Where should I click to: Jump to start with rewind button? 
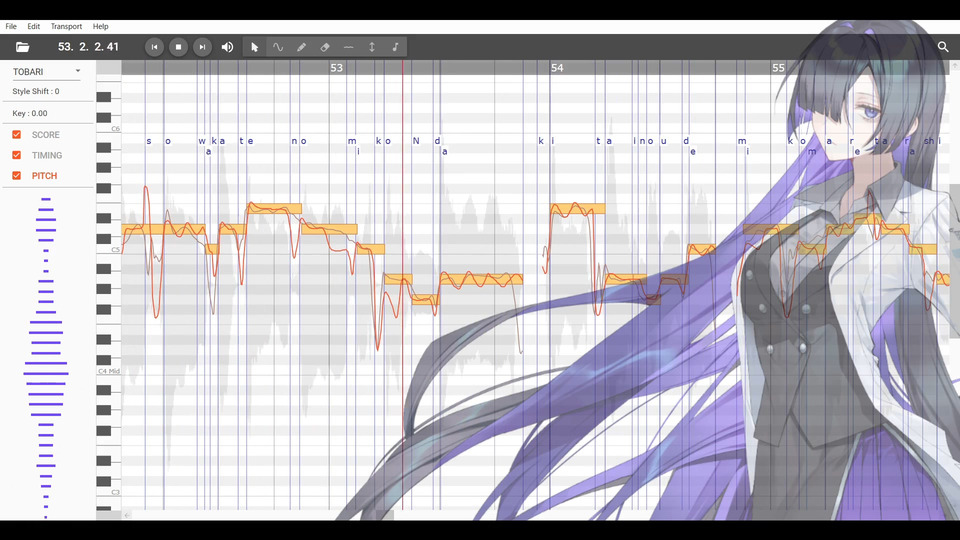coord(154,47)
